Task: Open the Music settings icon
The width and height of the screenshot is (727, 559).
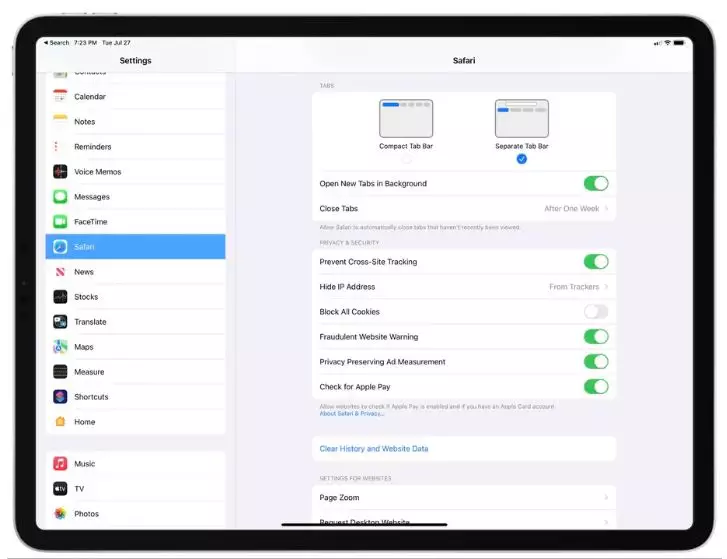Action: (60, 464)
